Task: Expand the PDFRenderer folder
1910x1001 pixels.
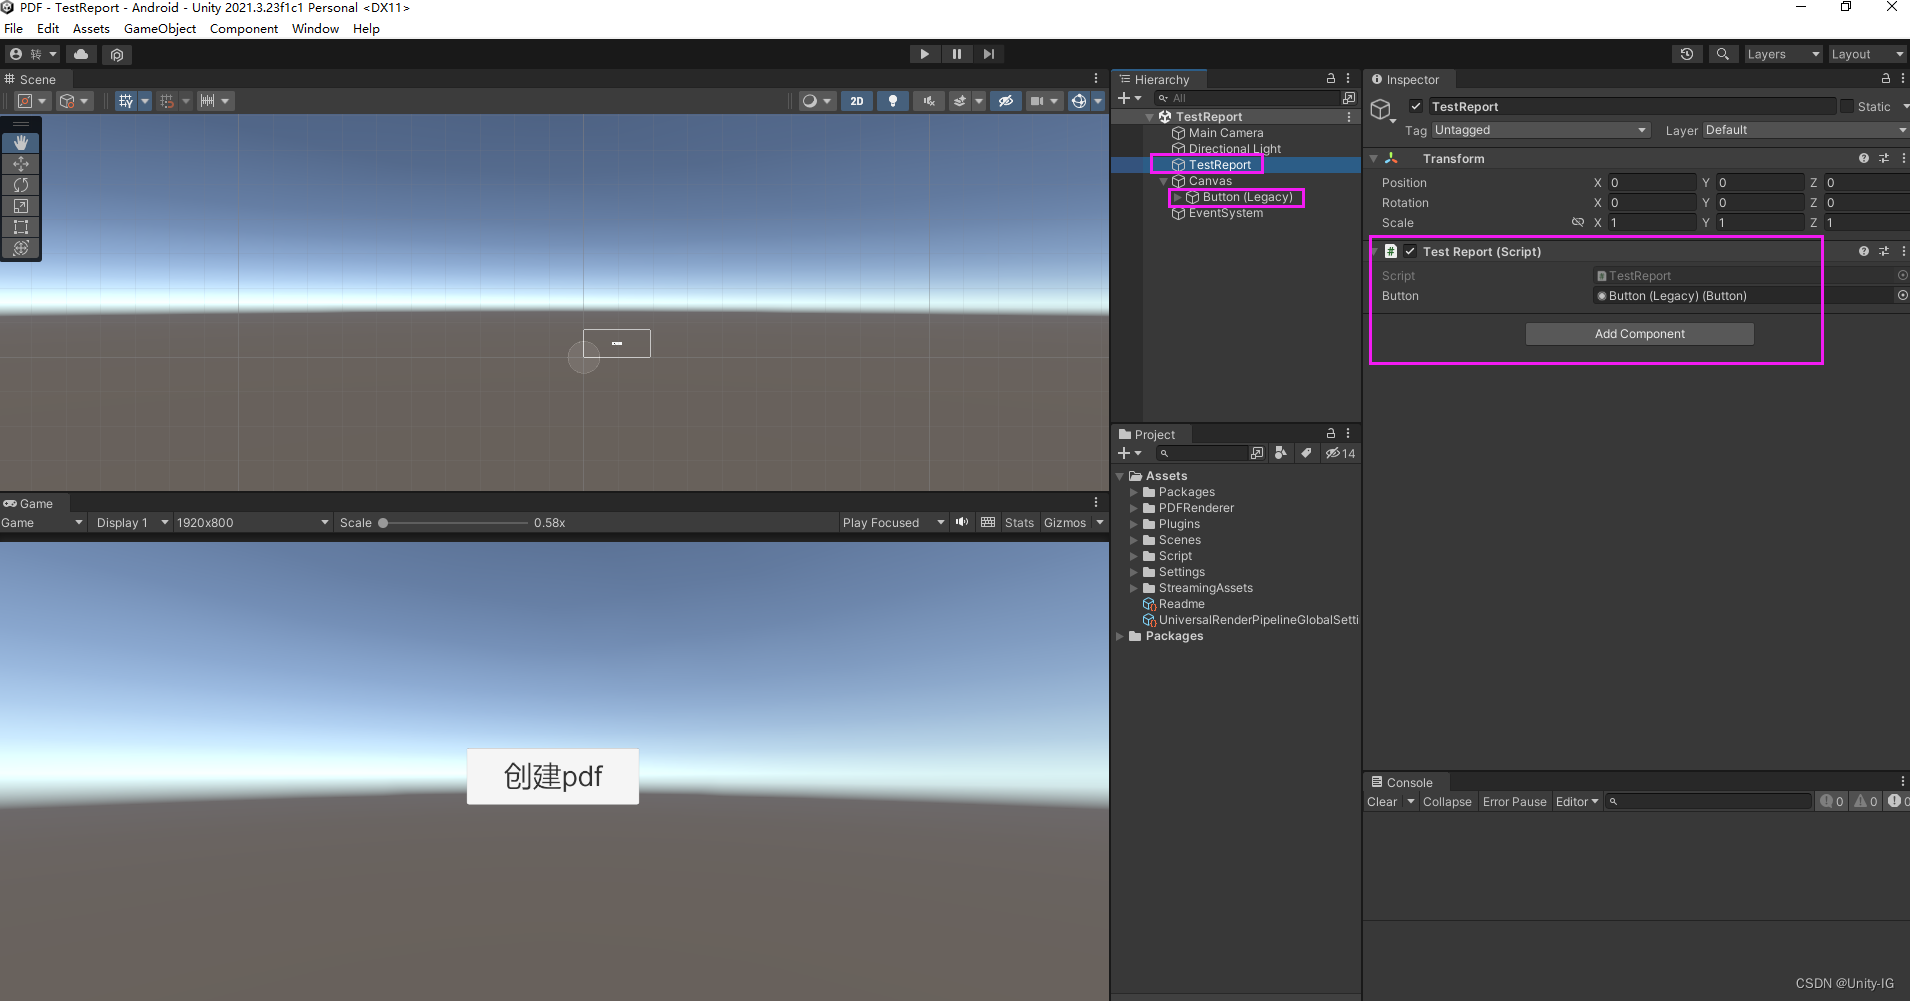Action: click(x=1134, y=508)
